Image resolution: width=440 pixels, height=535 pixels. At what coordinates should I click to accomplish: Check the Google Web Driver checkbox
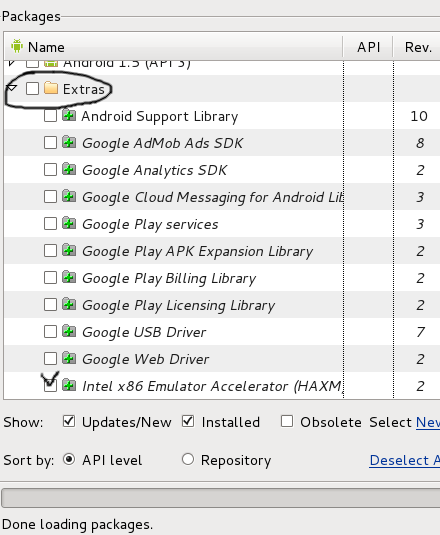(x=50, y=358)
